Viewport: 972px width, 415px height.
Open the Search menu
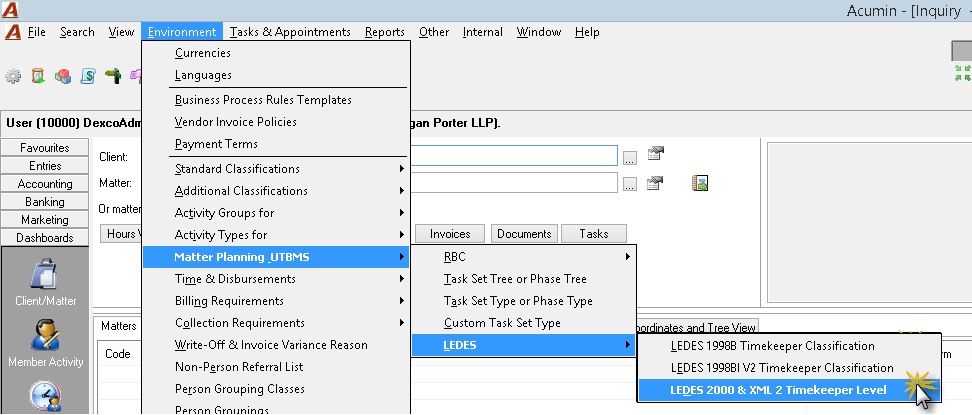tap(77, 32)
